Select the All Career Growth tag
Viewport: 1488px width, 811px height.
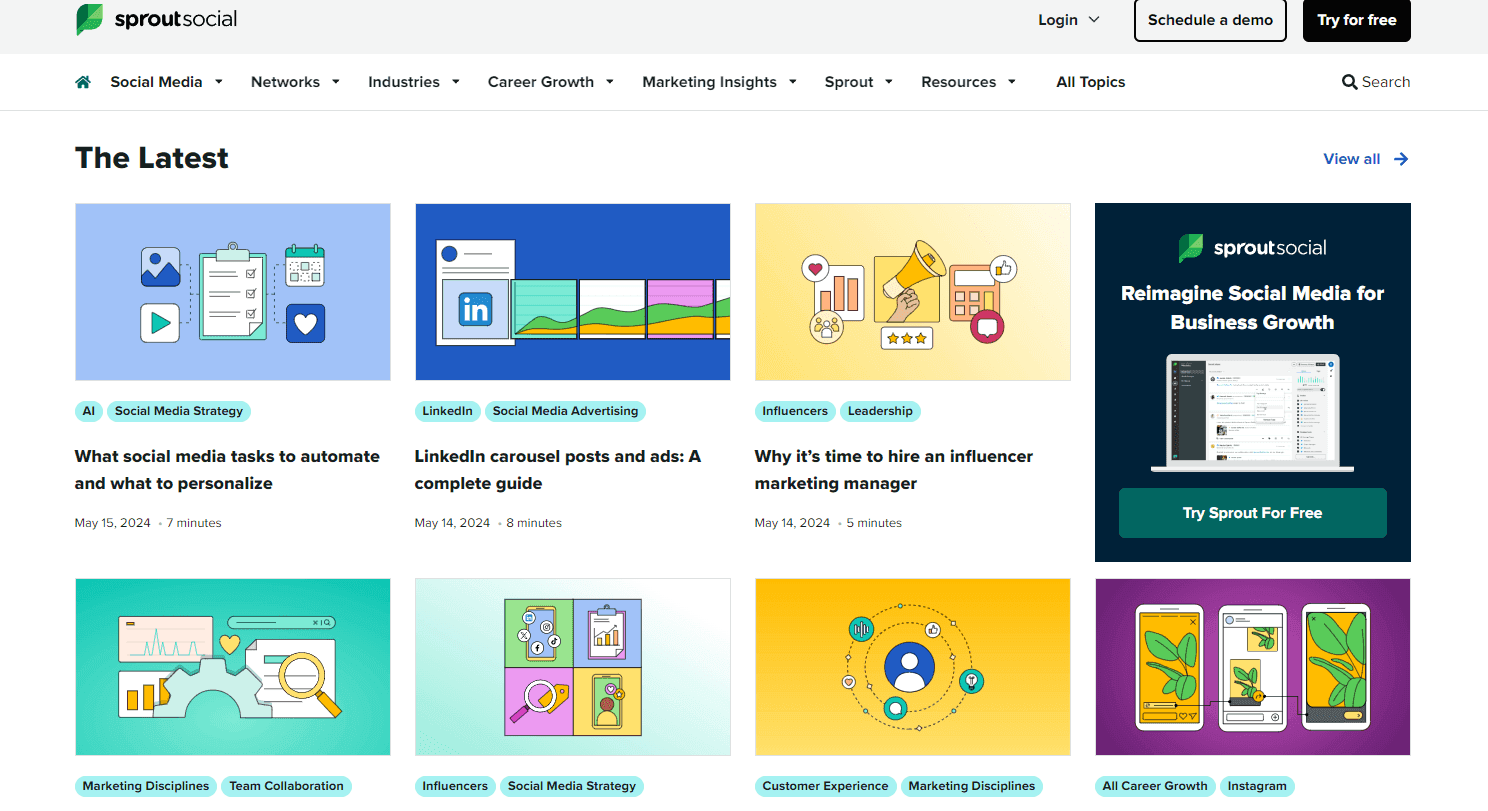click(1155, 786)
